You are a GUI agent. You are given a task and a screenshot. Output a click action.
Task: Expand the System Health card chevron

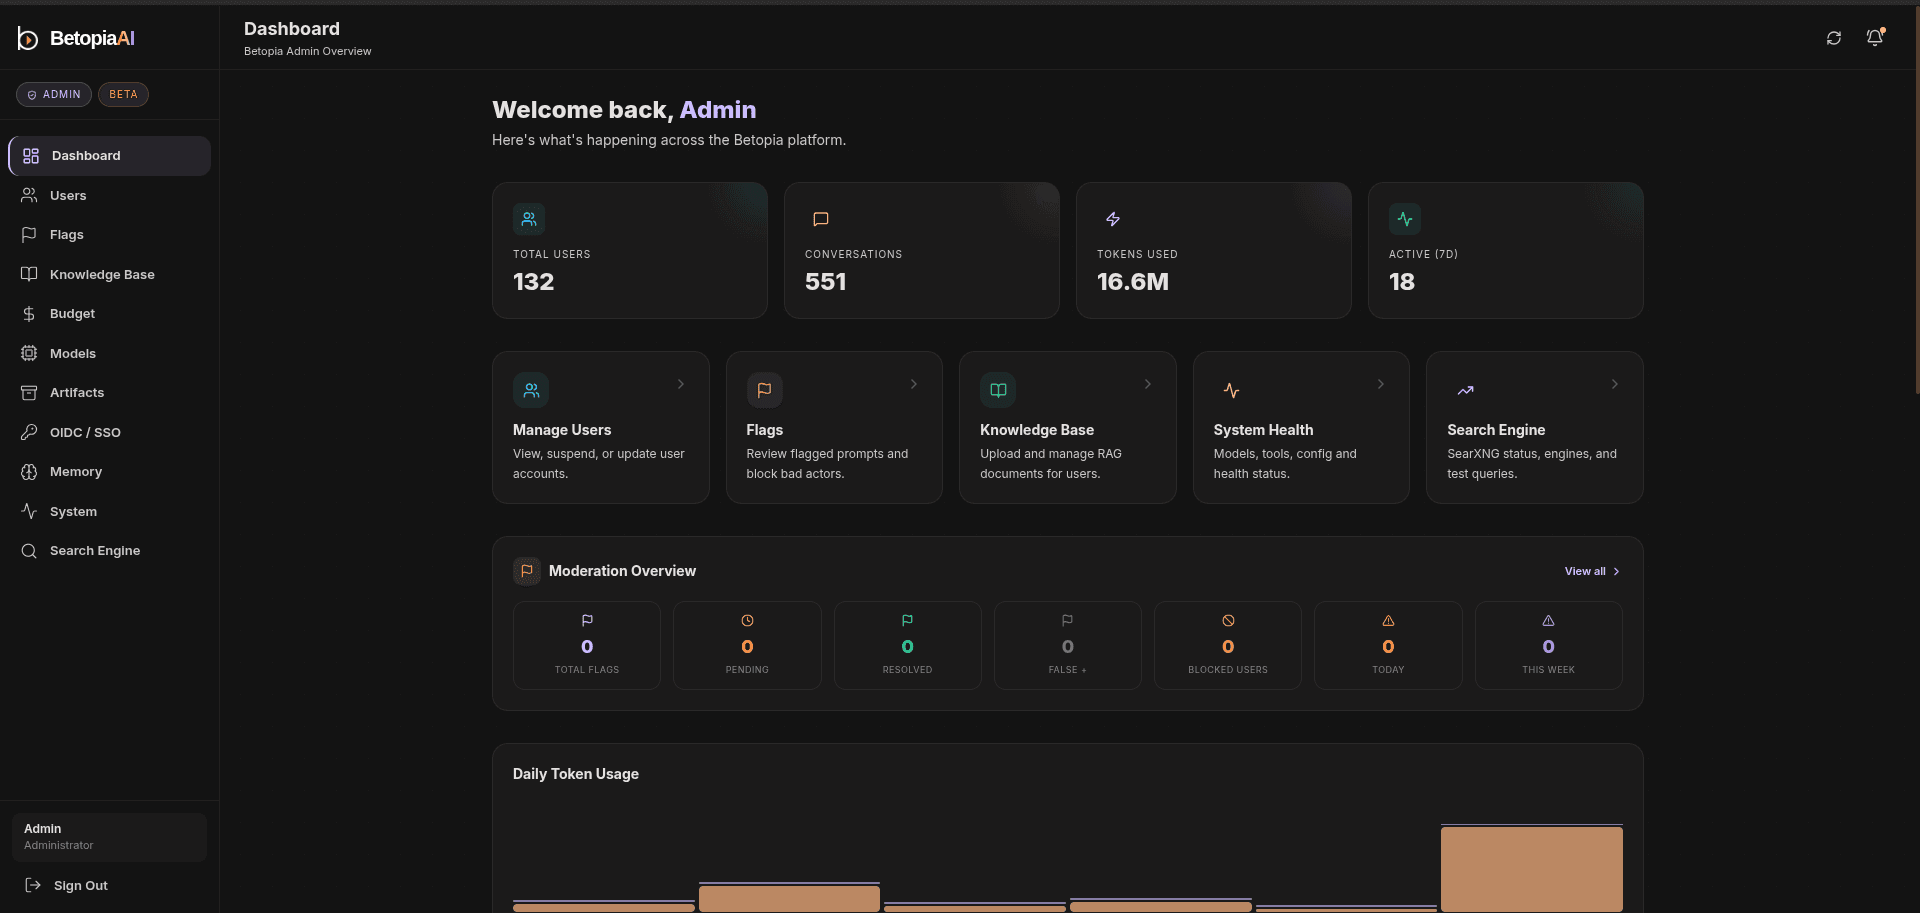pyautogui.click(x=1381, y=384)
